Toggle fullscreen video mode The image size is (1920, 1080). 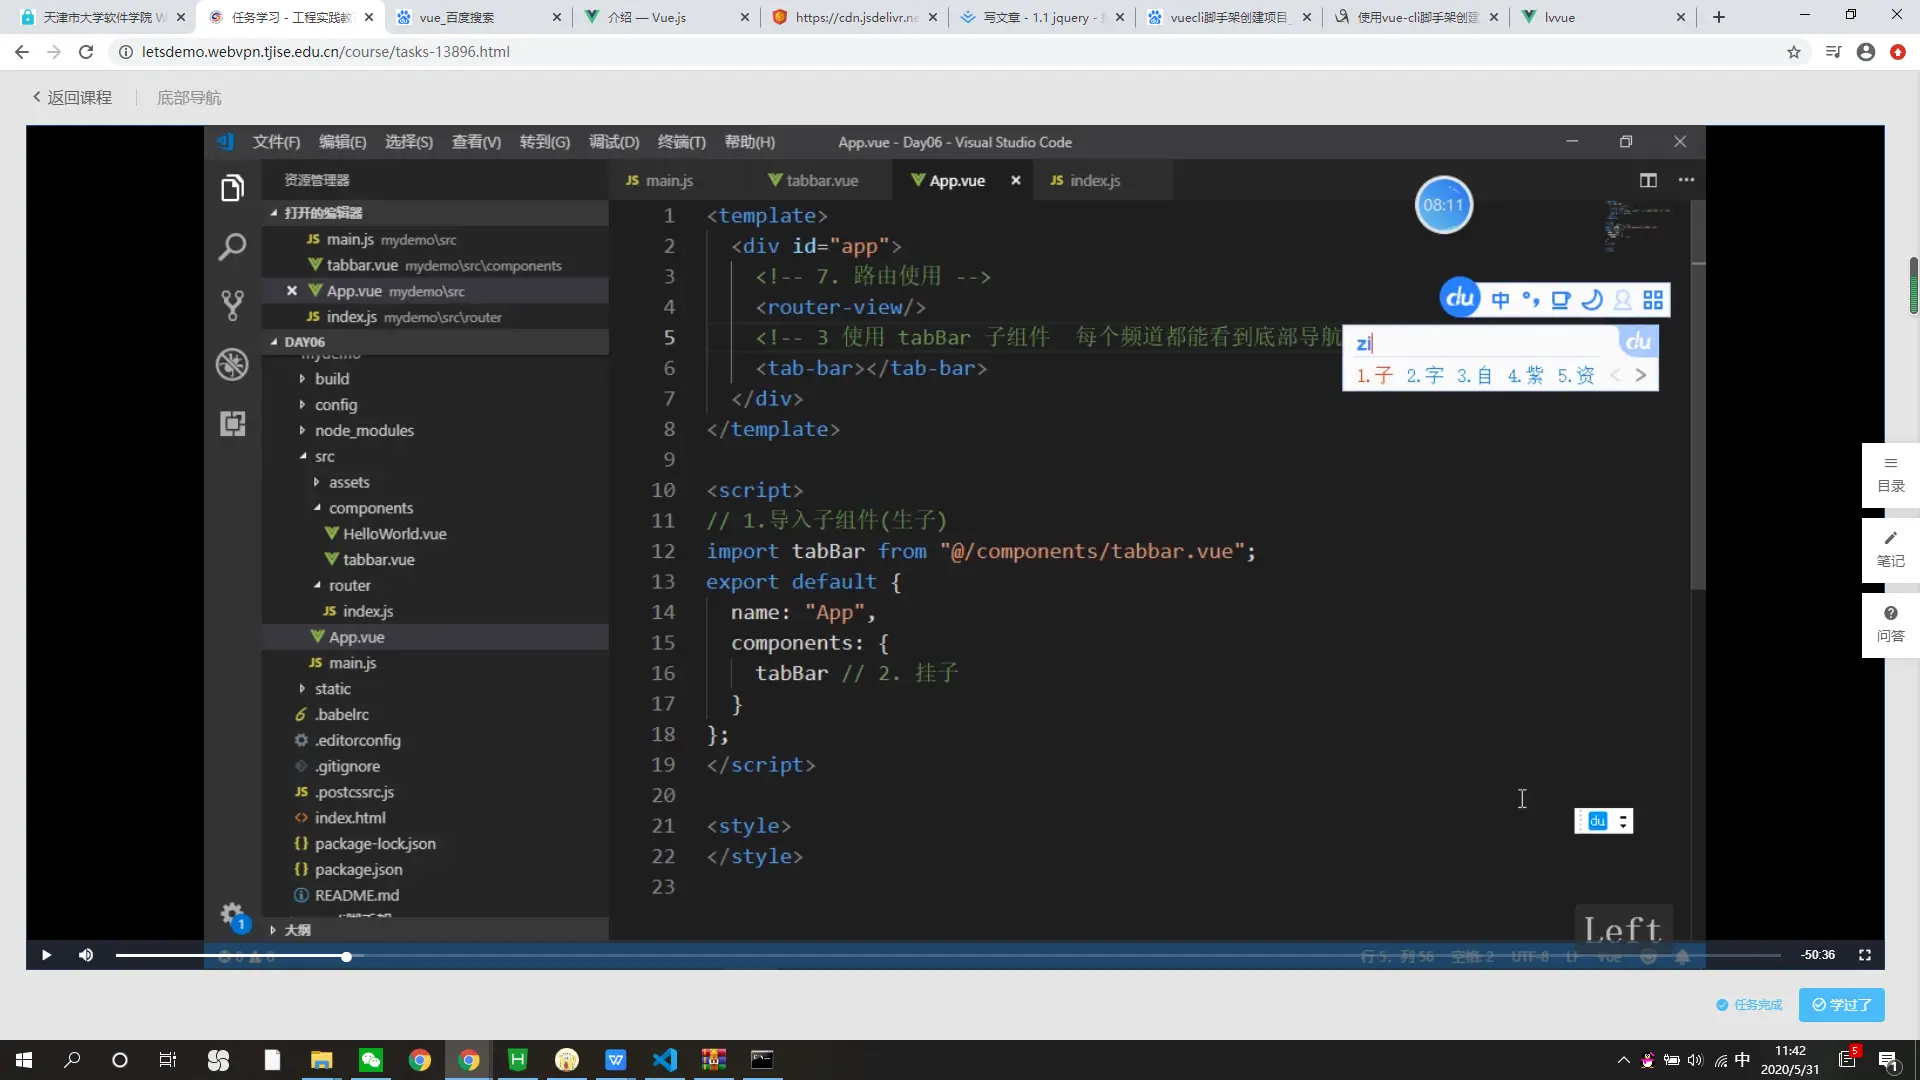tap(1865, 955)
